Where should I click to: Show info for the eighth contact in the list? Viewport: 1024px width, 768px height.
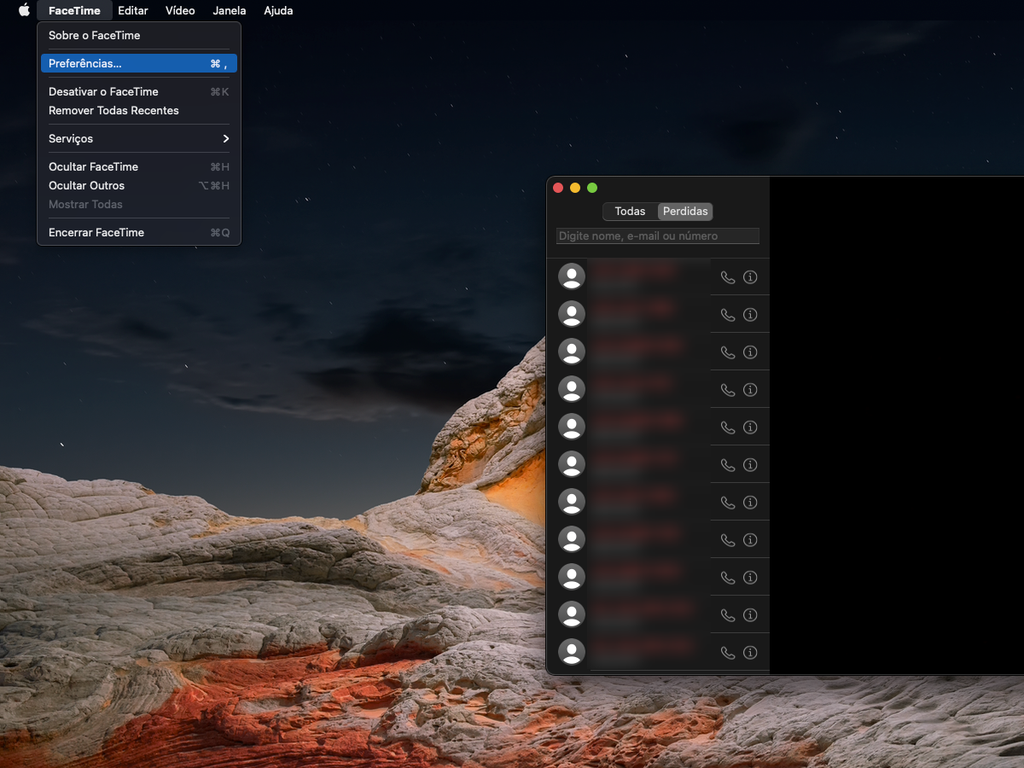[750, 540]
